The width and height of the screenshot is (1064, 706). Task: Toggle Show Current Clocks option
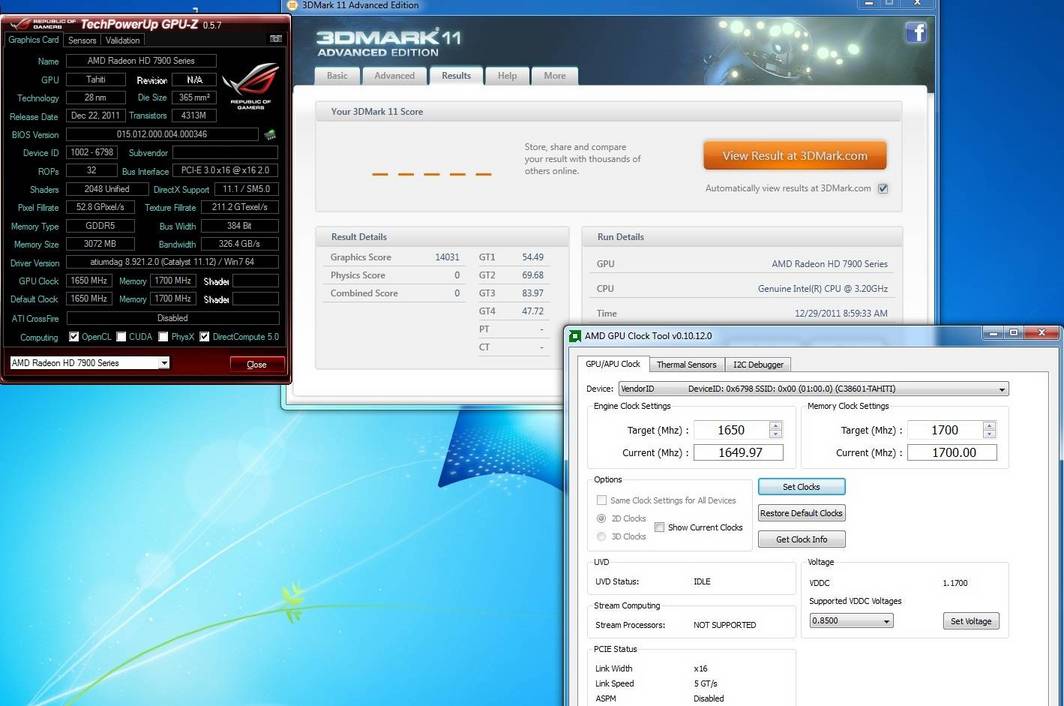click(x=660, y=527)
